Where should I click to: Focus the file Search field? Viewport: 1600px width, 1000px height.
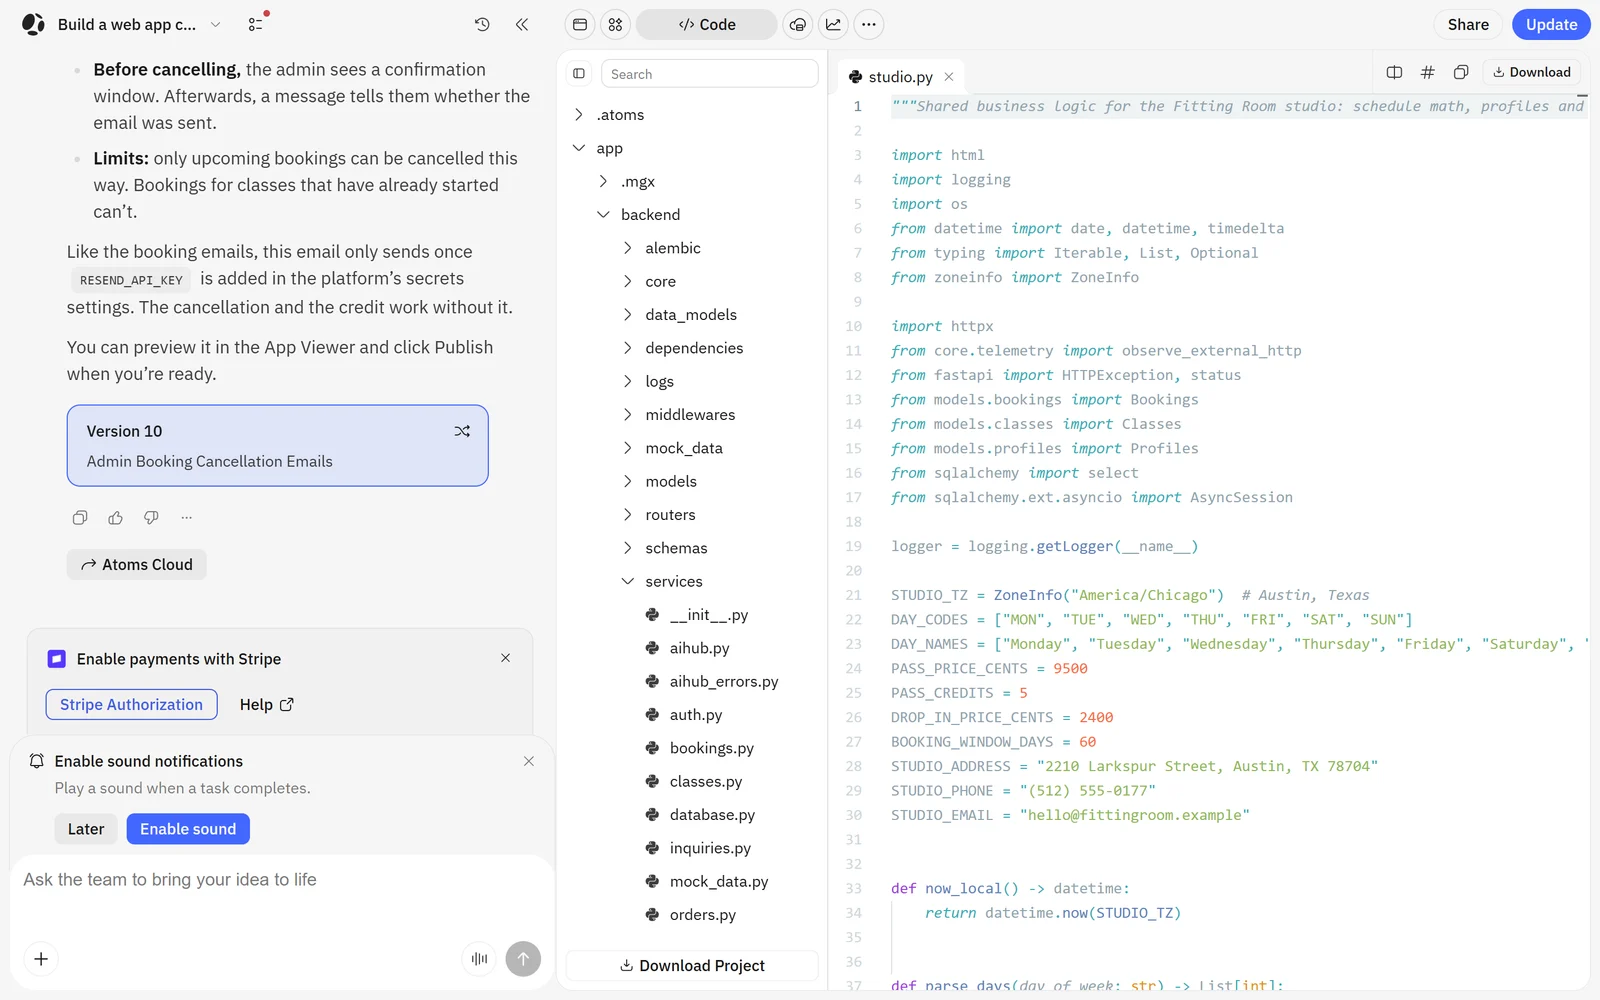[709, 74]
